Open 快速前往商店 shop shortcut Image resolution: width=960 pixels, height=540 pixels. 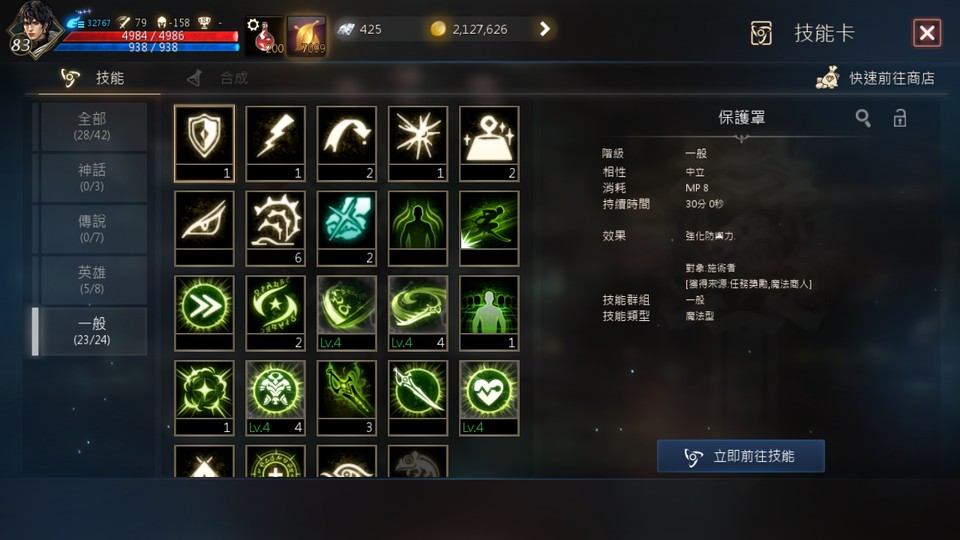point(876,78)
